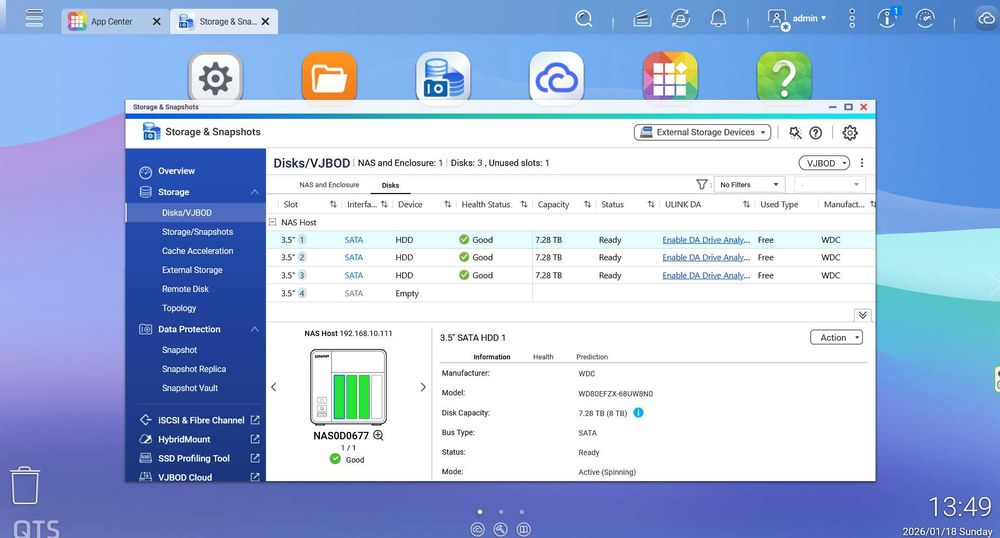Select the slot 4 Empty disk row
The image size is (1000, 538).
571,293
